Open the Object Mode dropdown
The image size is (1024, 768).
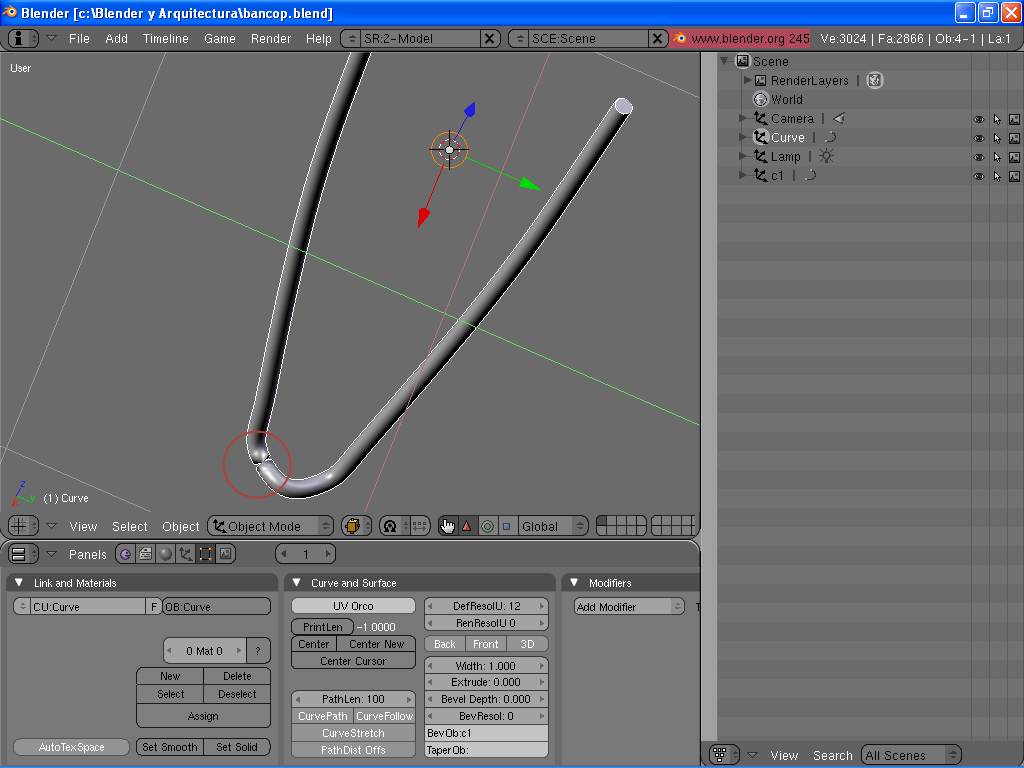pyautogui.click(x=271, y=526)
